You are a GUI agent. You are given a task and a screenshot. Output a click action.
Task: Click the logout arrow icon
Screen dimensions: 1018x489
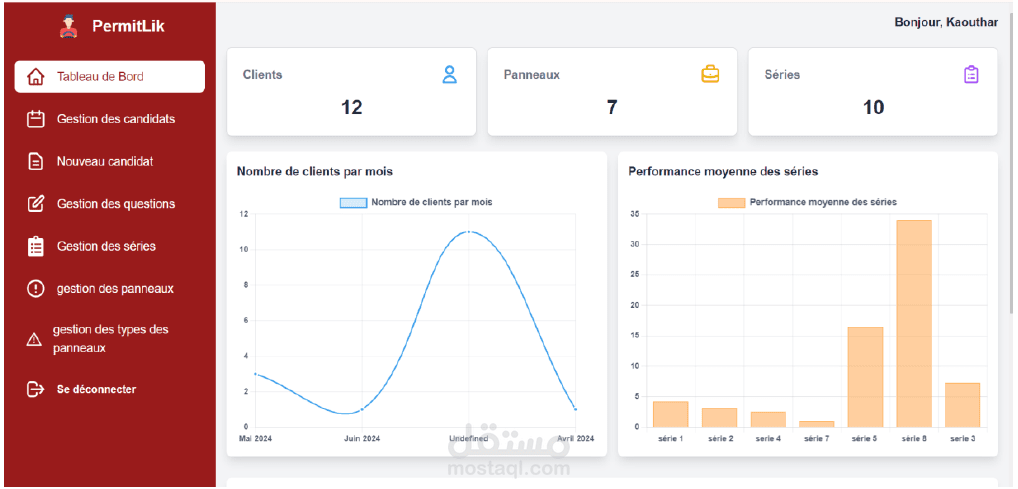pos(35,390)
